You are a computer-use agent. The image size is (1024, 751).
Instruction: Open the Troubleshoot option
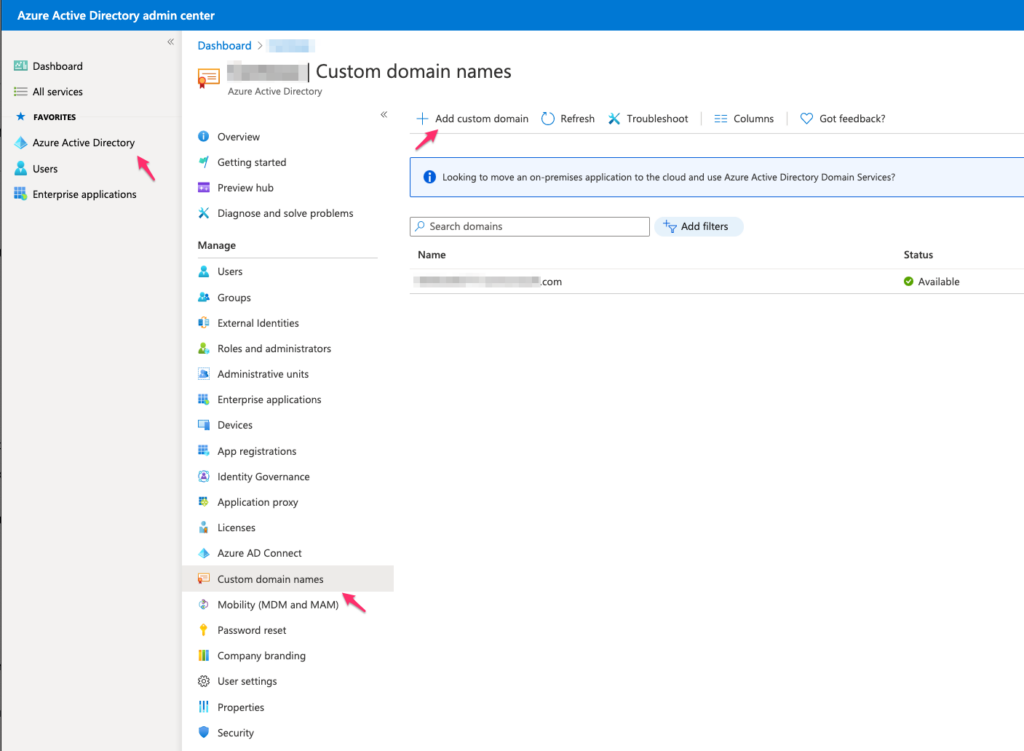[648, 118]
